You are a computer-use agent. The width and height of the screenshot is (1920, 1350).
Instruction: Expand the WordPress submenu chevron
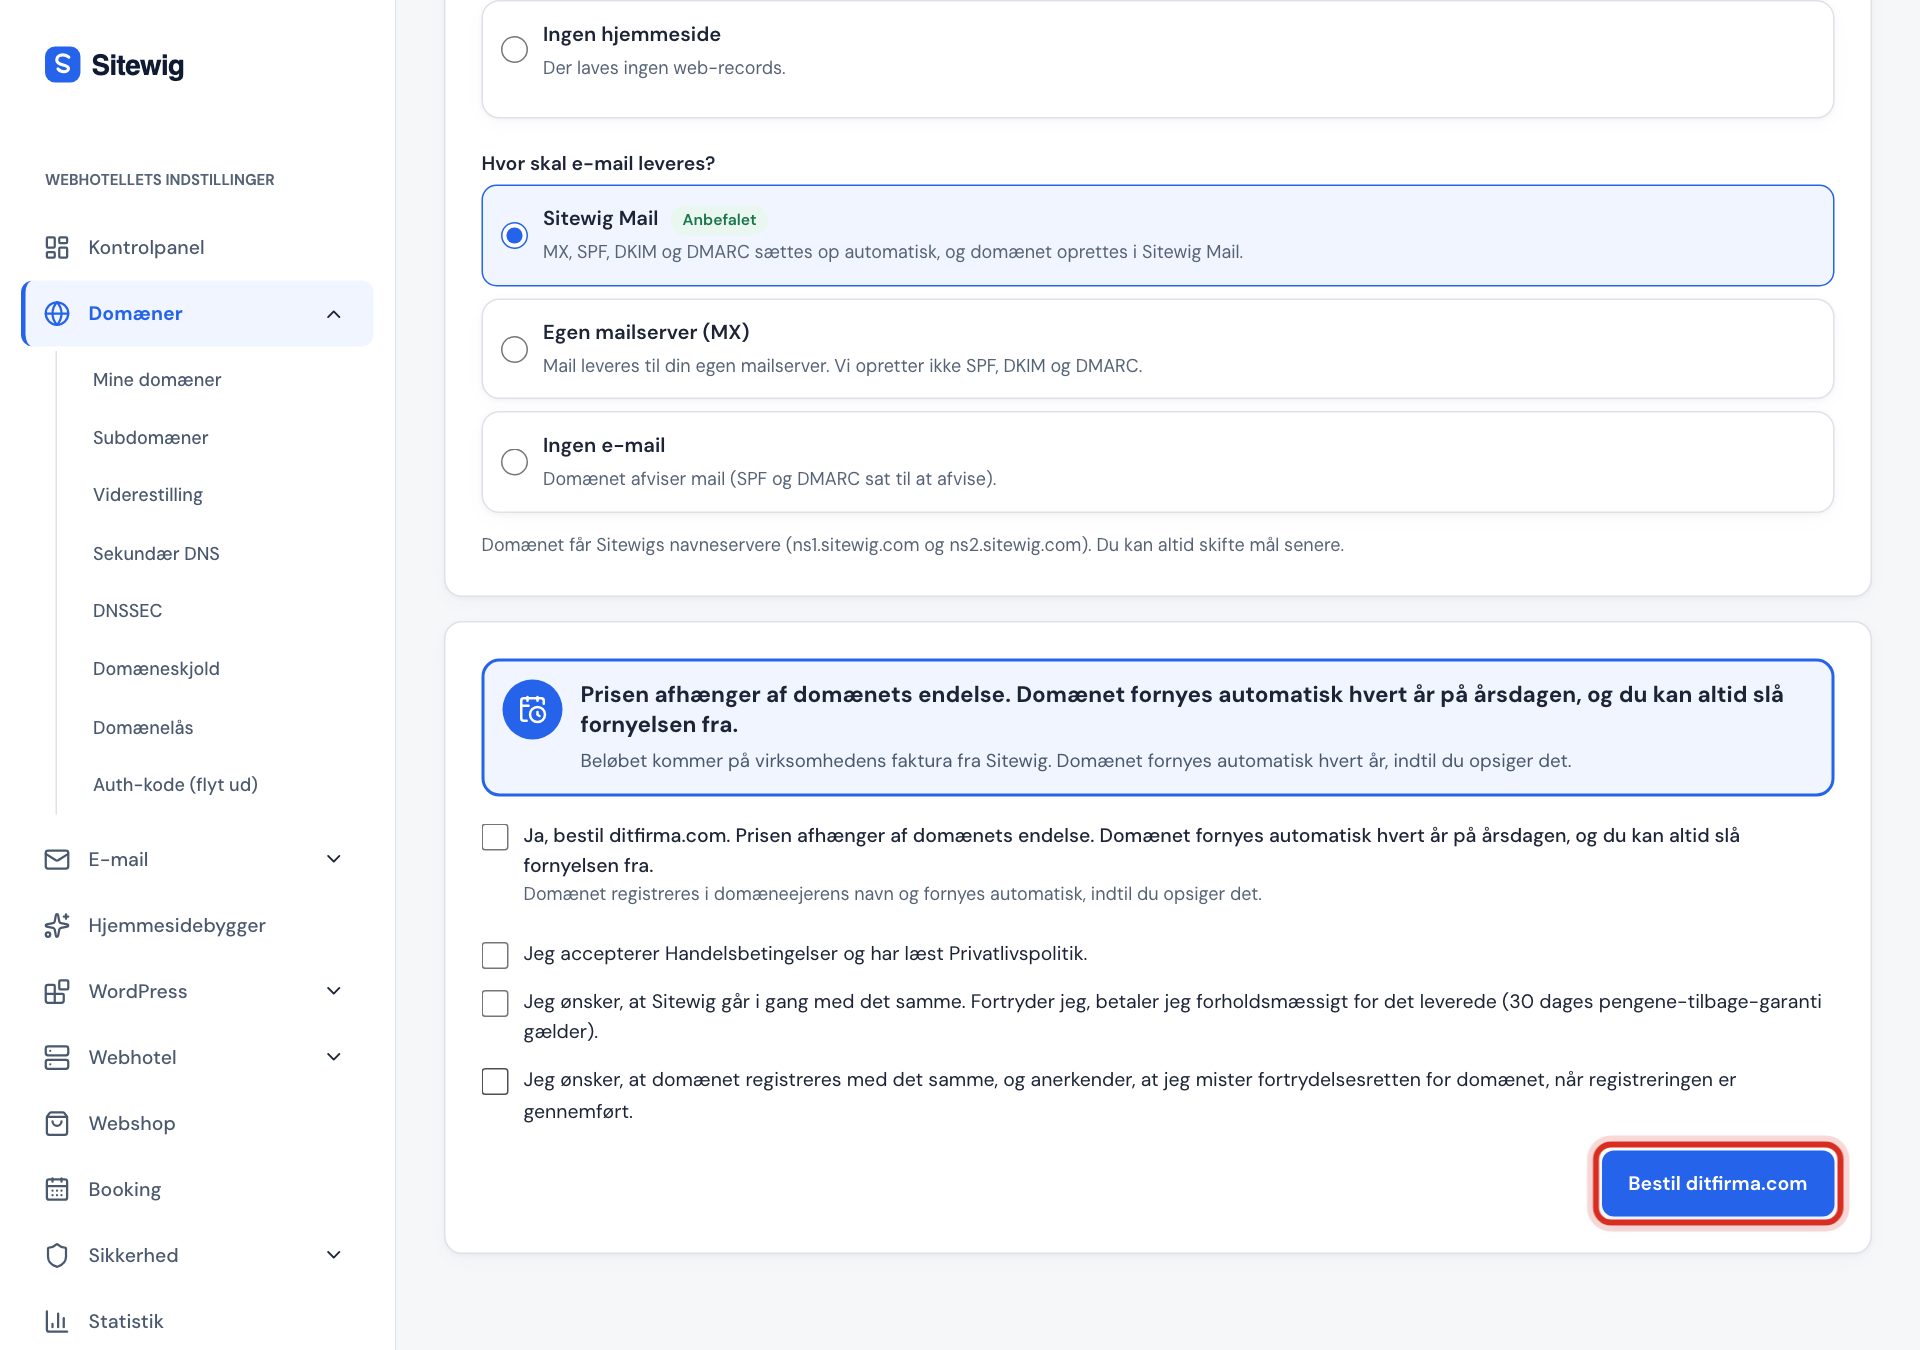[334, 991]
